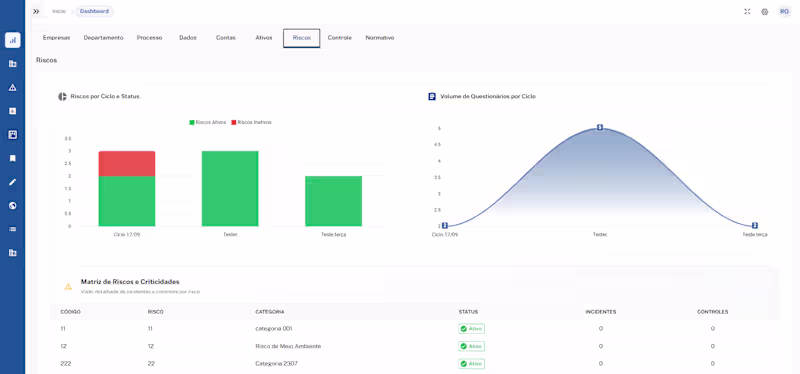Sort by the INCIDENTES column header
This screenshot has height=374, width=800.
click(601, 312)
